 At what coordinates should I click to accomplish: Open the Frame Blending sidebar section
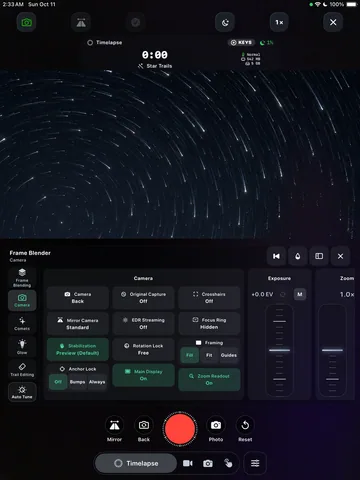coord(22,278)
